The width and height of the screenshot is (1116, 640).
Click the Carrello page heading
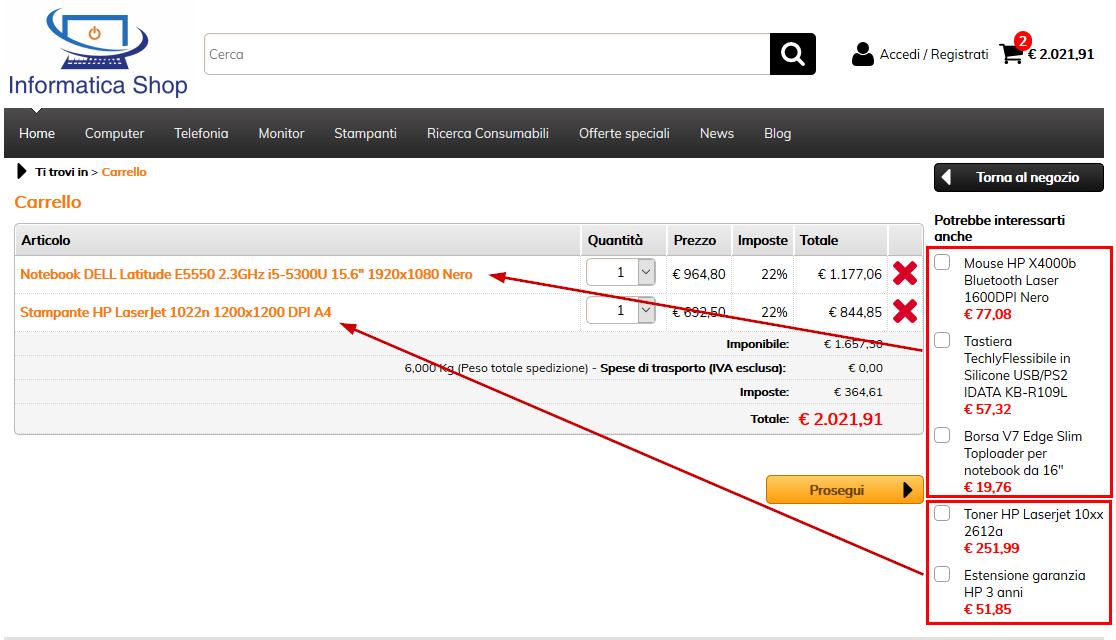pos(48,201)
